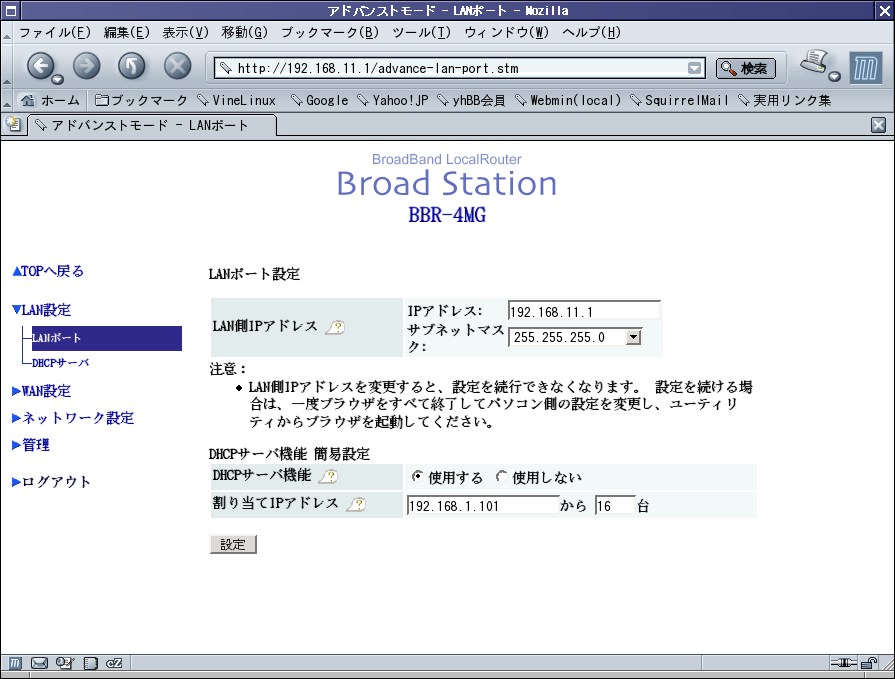Open the VineLinux bookmark
The height and width of the screenshot is (679, 895).
(x=236, y=100)
